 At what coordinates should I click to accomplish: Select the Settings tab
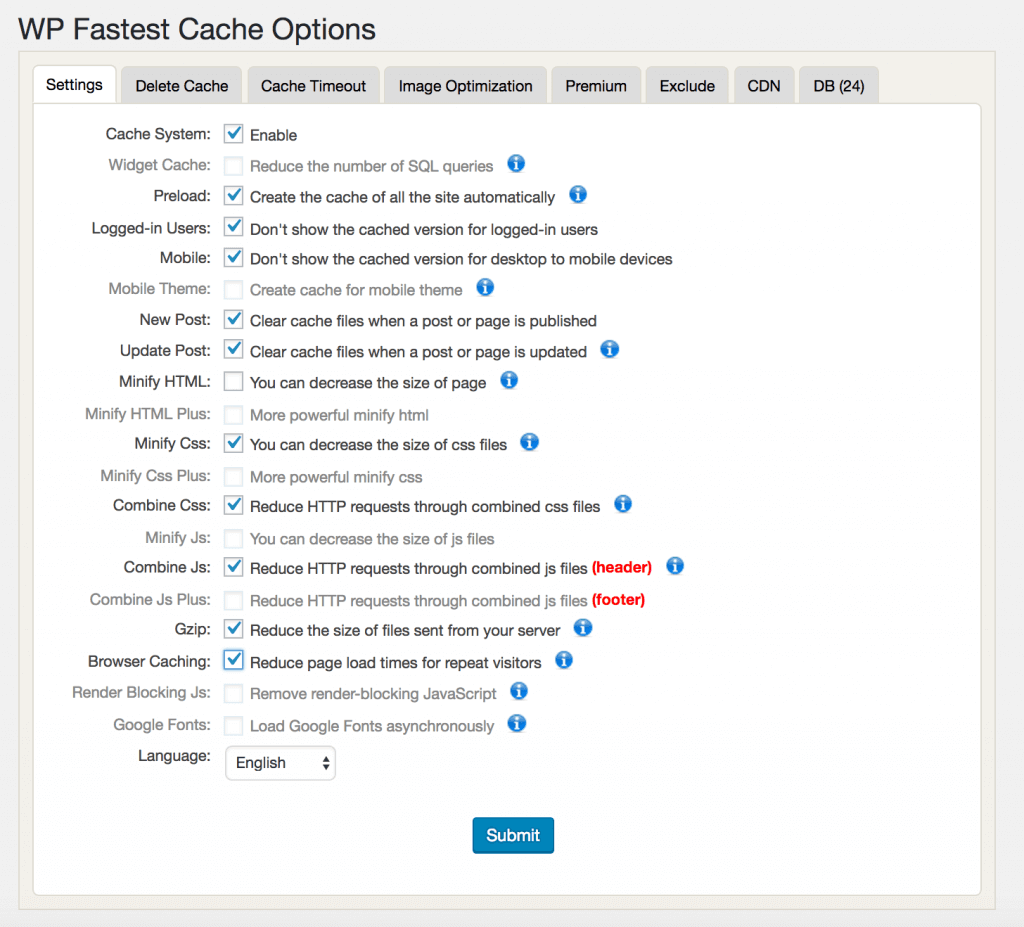(x=74, y=85)
